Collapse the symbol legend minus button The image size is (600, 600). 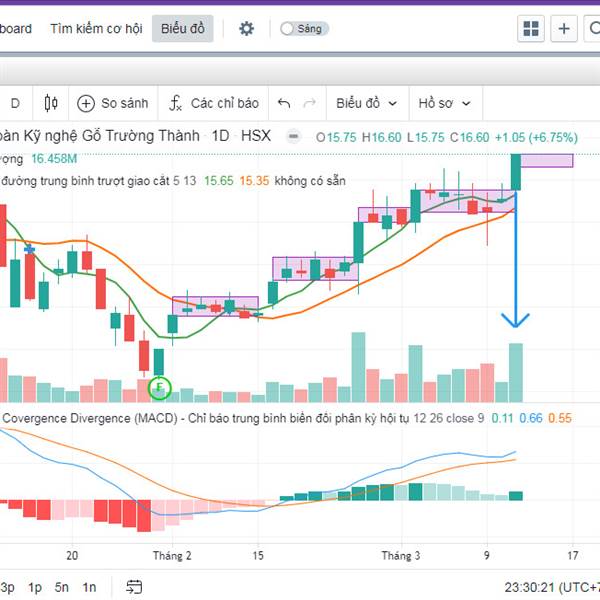pyautogui.click(x=293, y=137)
